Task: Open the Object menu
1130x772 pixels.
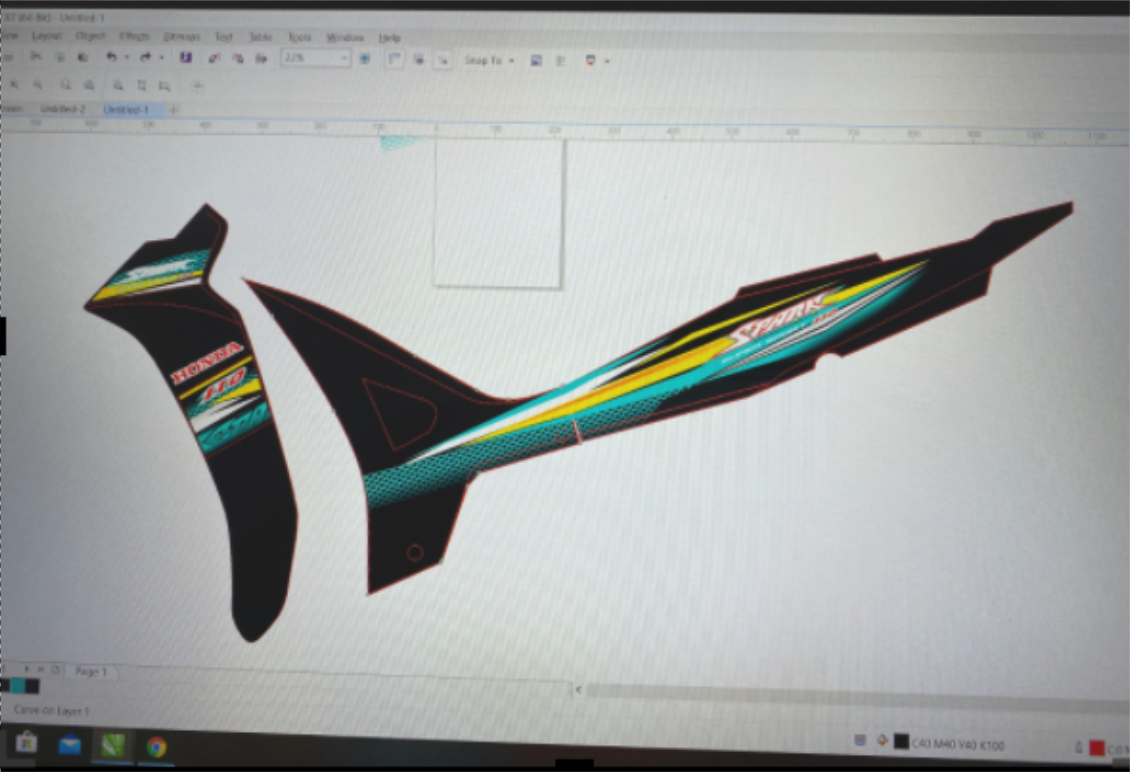Action: (90, 35)
